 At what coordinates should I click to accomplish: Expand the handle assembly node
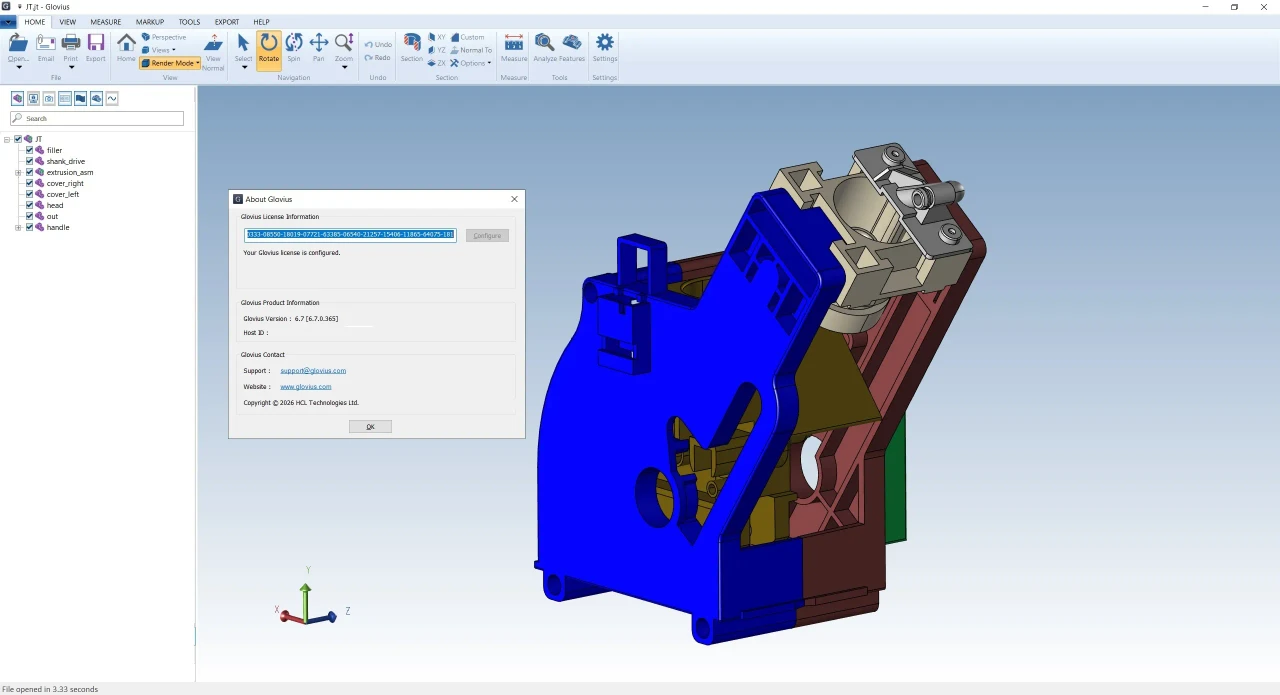[x=18, y=227]
